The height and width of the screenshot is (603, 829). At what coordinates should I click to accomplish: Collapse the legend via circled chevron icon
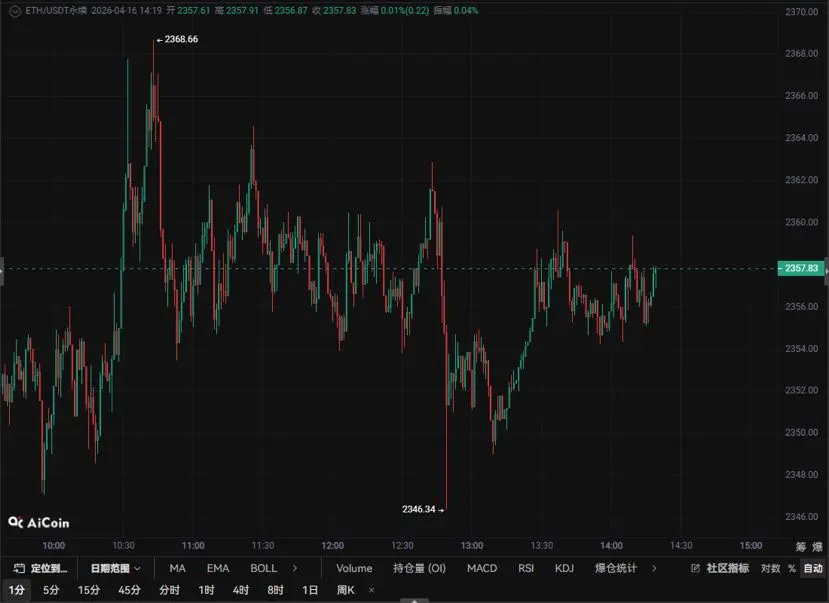[15, 11]
